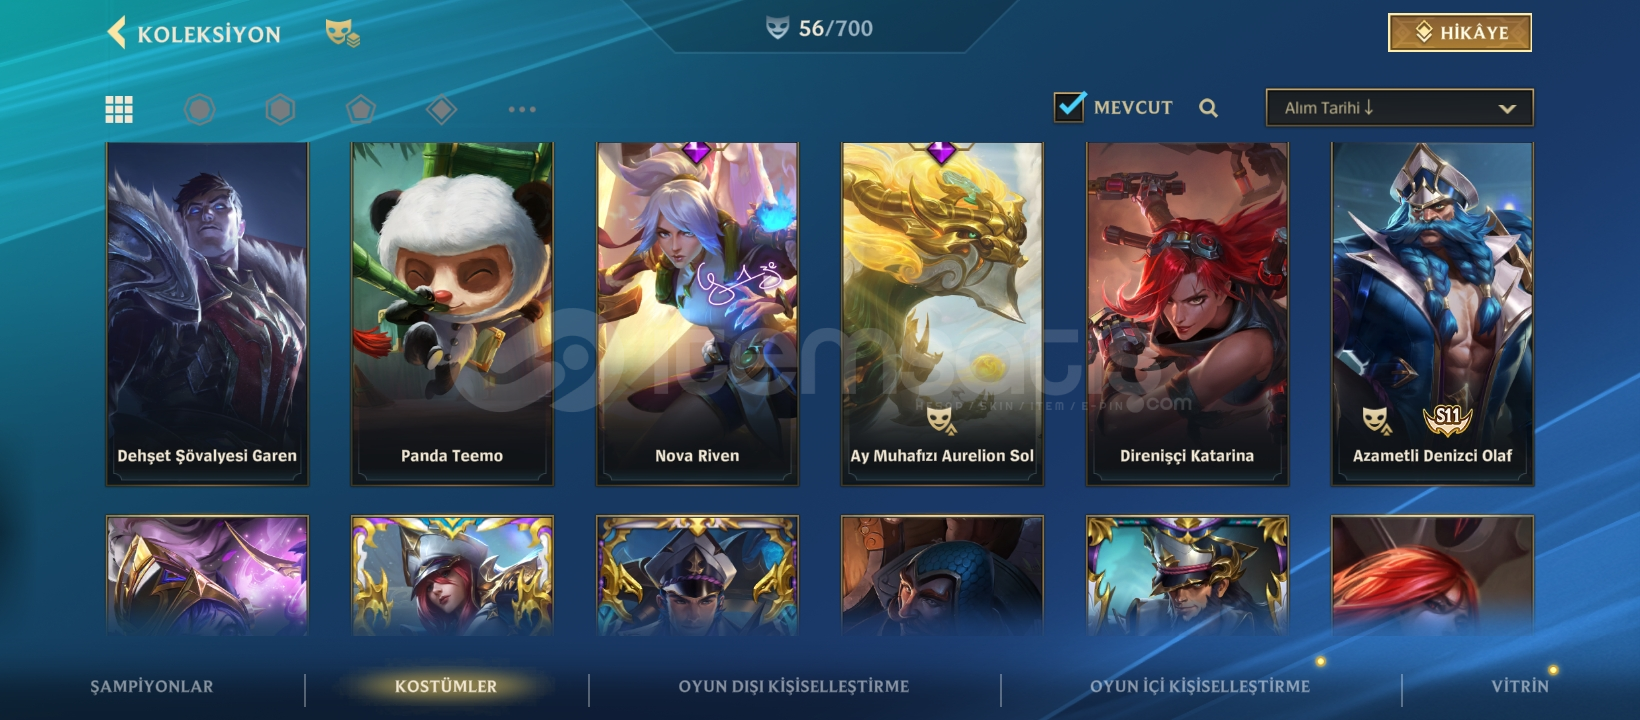
Task: Select the Panda Teemo skin card
Action: pyautogui.click(x=452, y=314)
